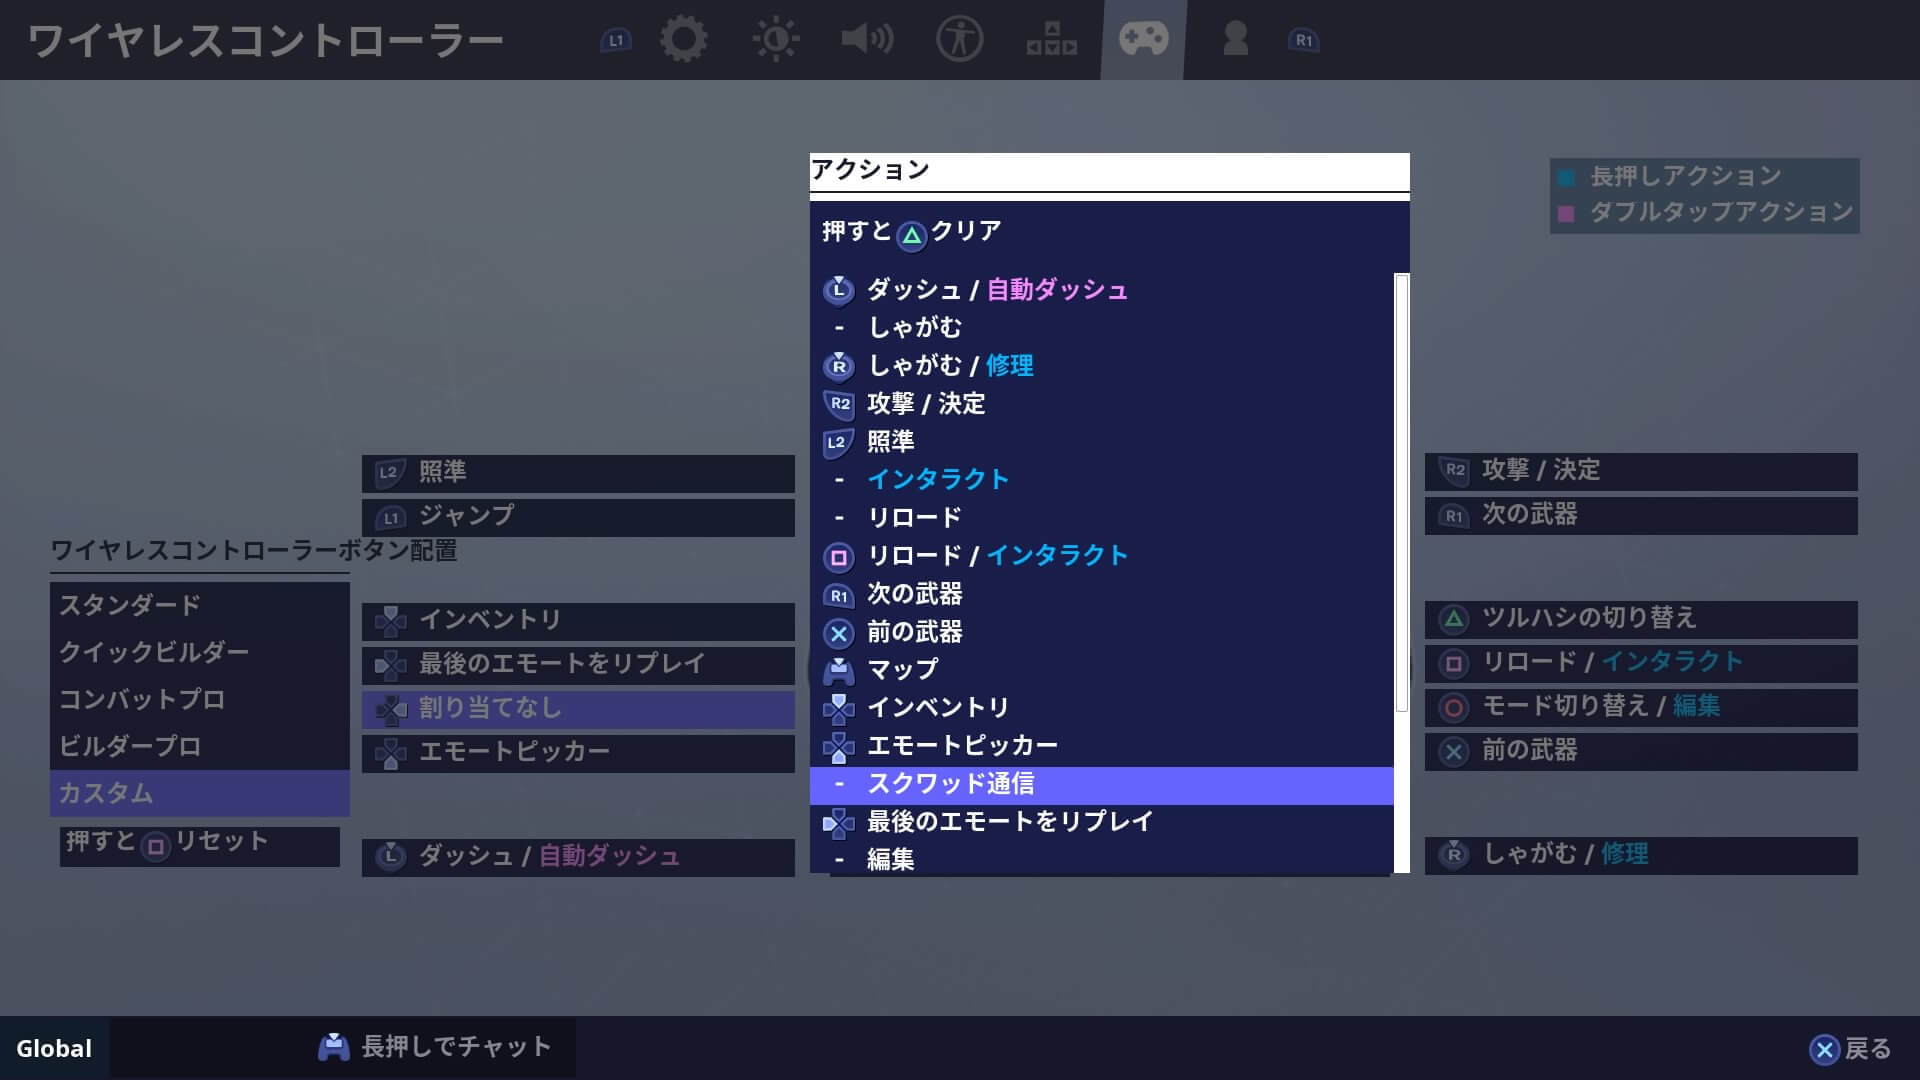This screenshot has width=1920, height=1080.
Task: Open the 割り当てなし binding slot
Action: (578, 708)
